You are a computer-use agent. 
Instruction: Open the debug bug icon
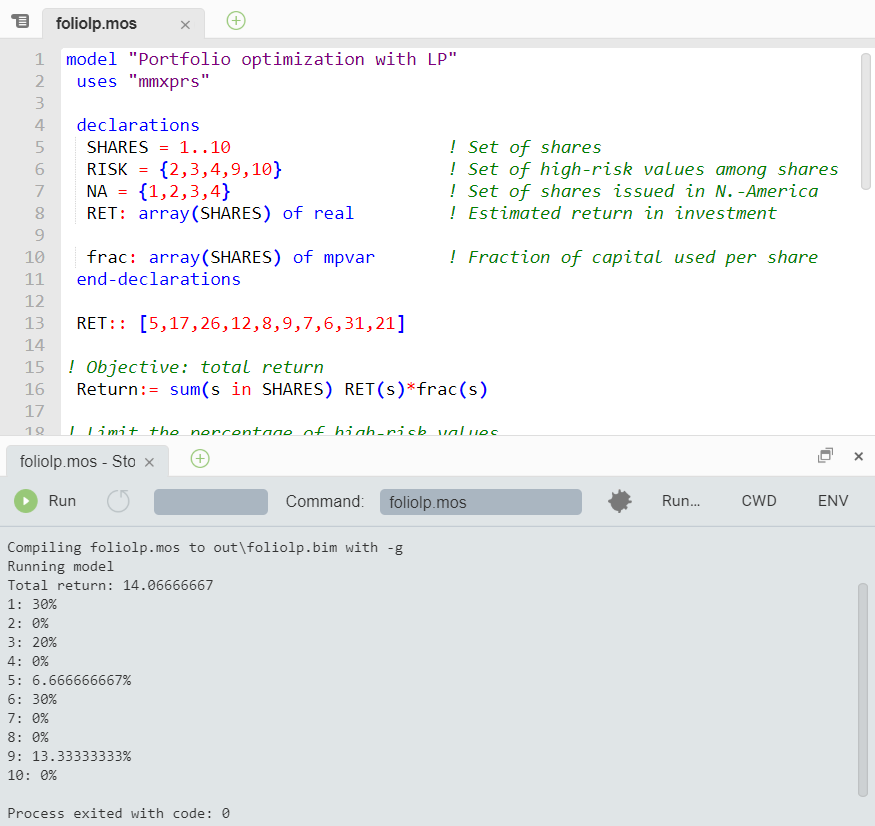619,501
